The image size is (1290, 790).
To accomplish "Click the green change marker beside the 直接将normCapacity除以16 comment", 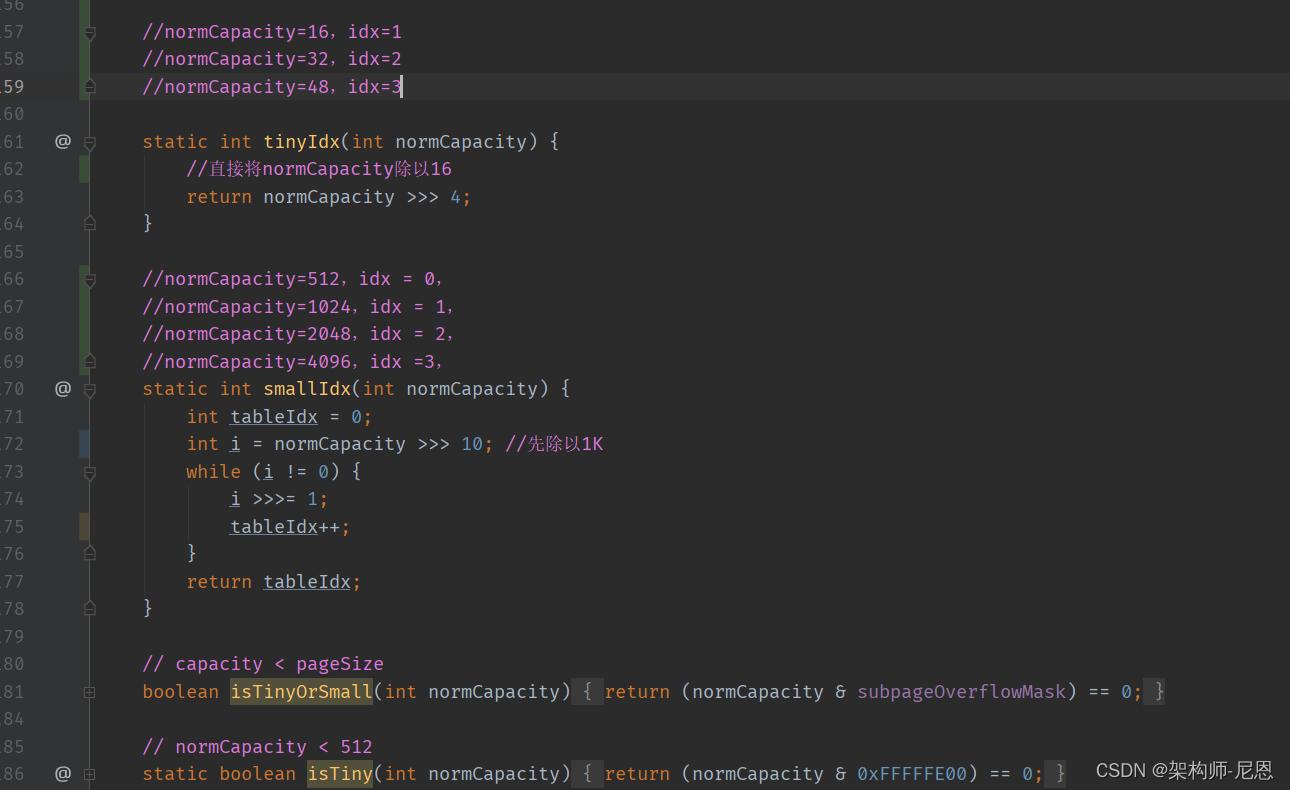I will click(x=84, y=169).
